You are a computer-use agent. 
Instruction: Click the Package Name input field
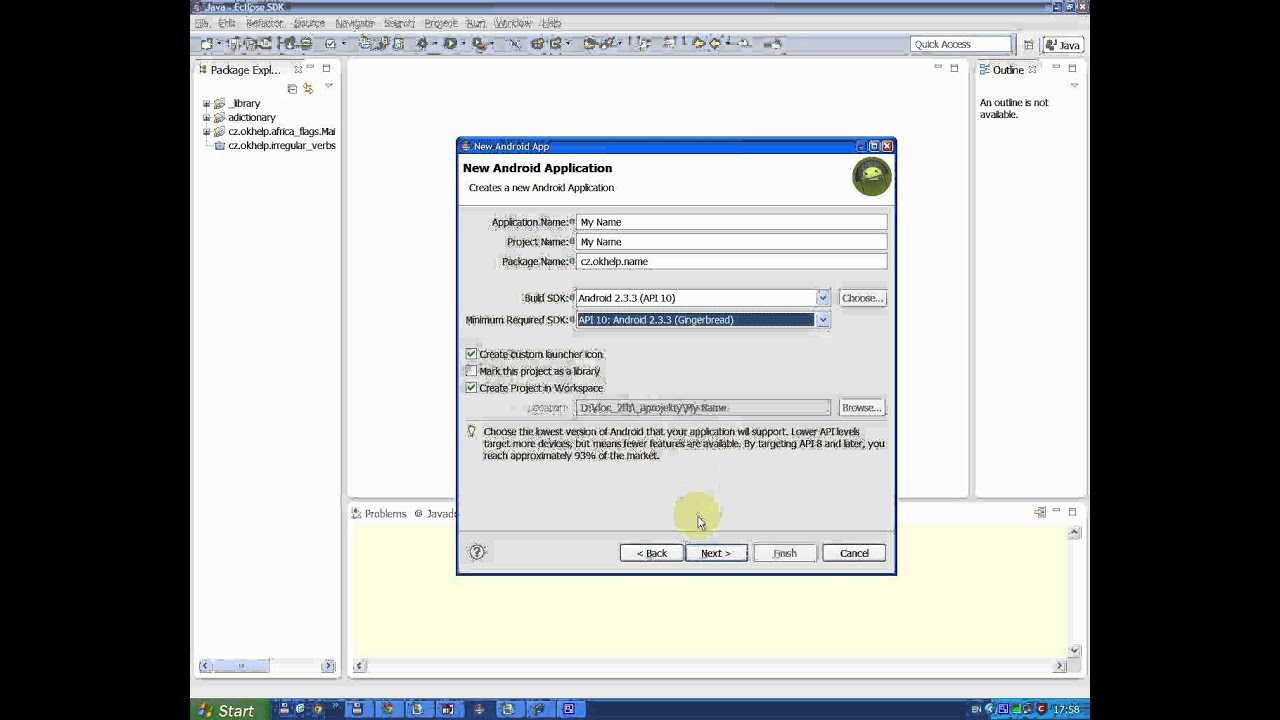click(732, 262)
